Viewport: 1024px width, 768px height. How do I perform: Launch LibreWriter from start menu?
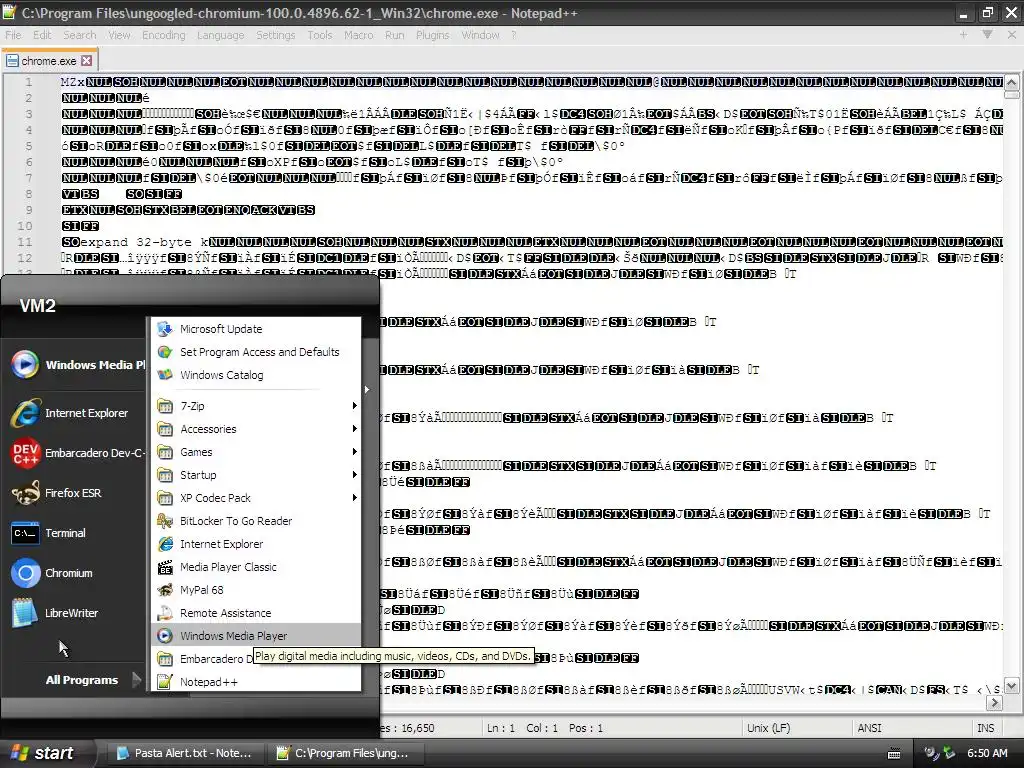(x=77, y=613)
